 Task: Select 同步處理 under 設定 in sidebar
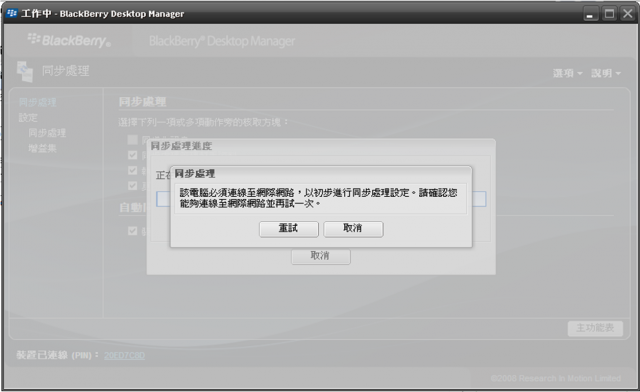tap(47, 133)
